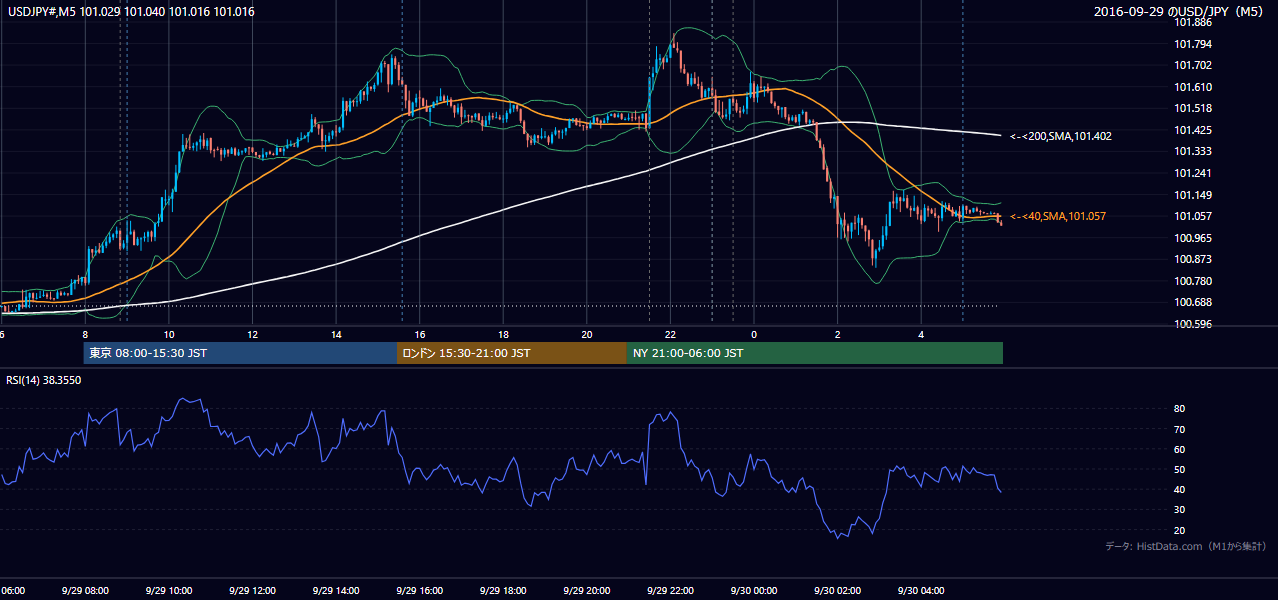Click the 9/30 00:00 time label
The image size is (1278, 600).
pyautogui.click(x=753, y=591)
